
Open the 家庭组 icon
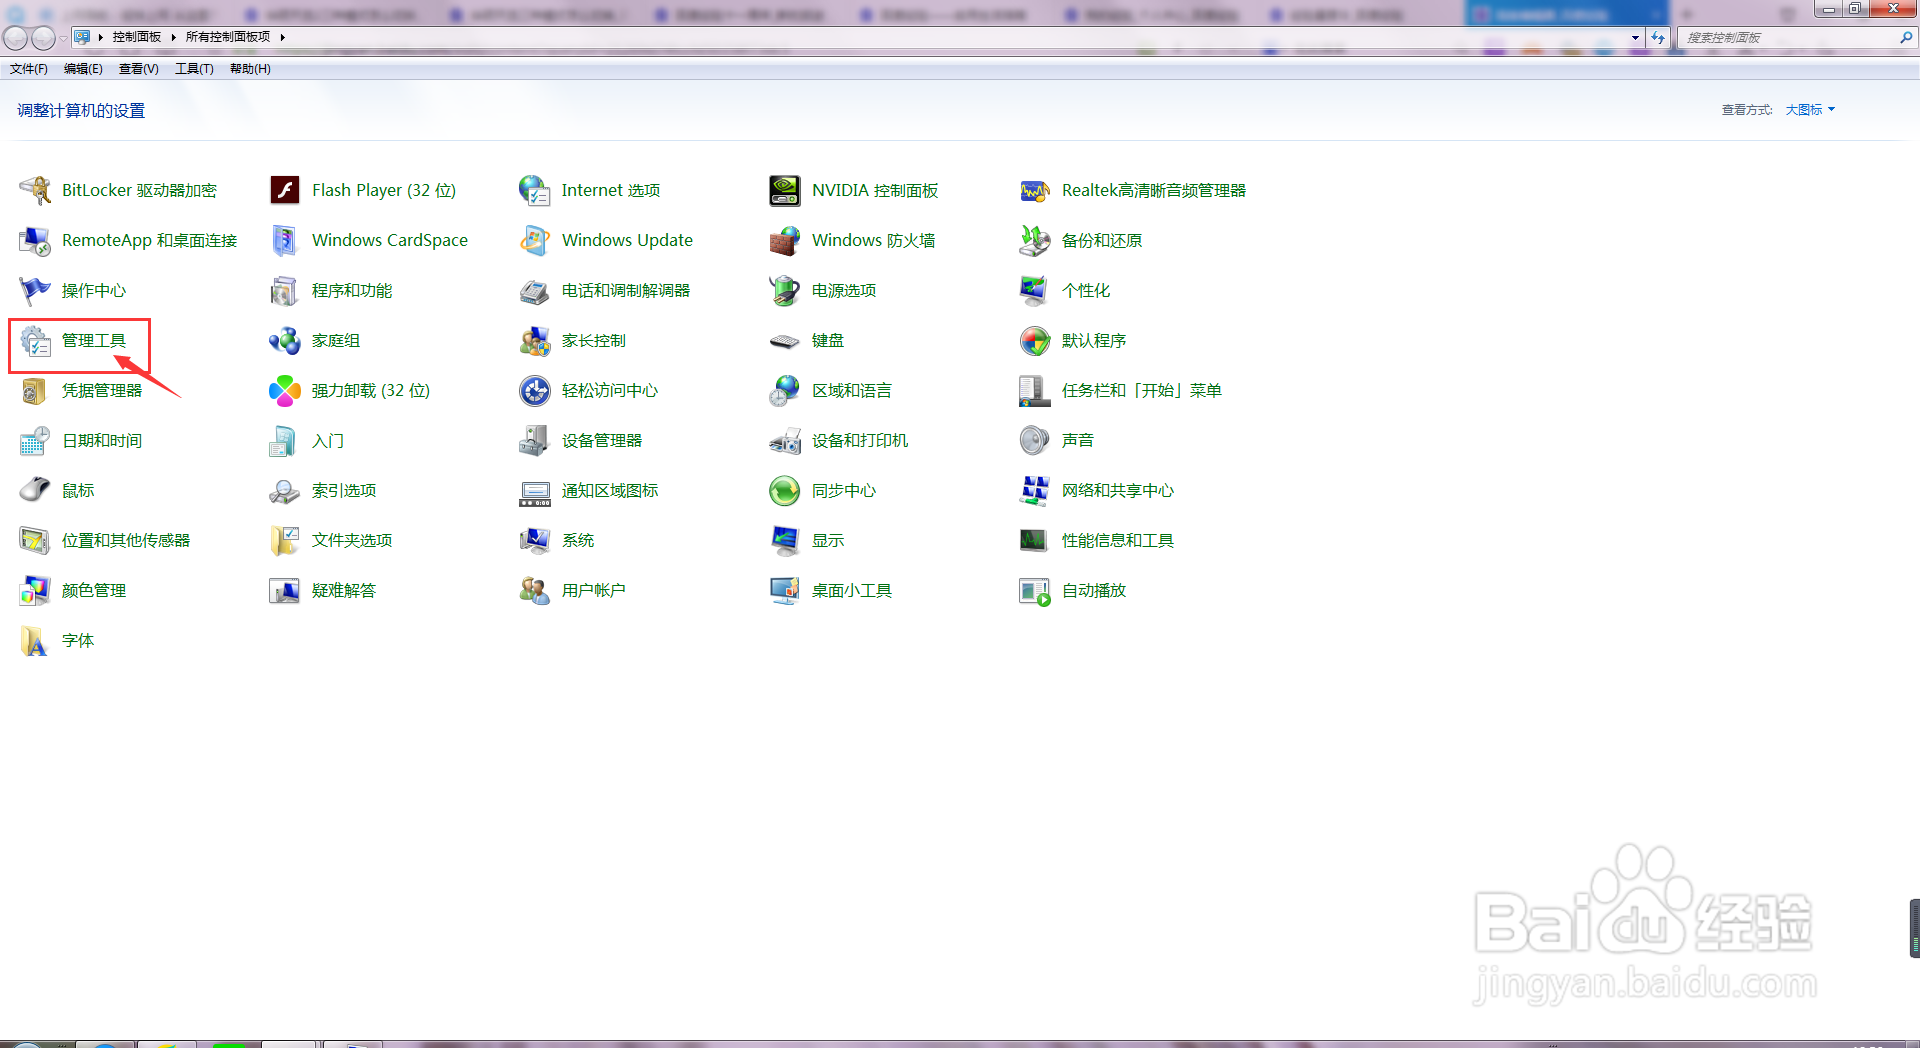285,340
